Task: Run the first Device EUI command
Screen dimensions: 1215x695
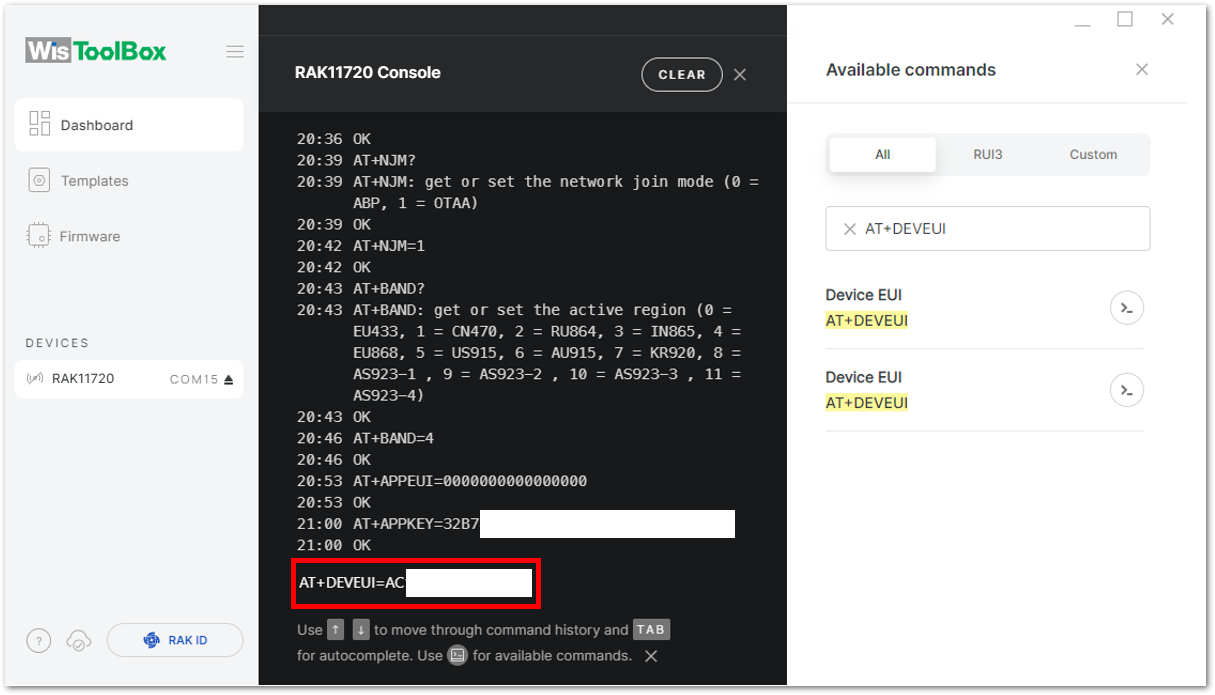Action: click(1127, 307)
